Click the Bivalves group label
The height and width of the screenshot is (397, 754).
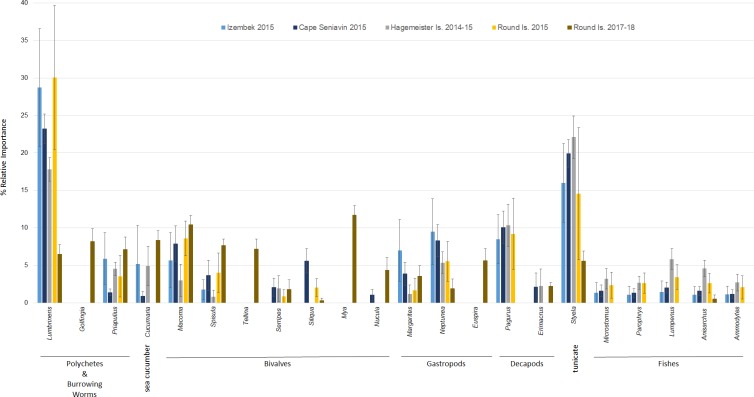pos(277,364)
